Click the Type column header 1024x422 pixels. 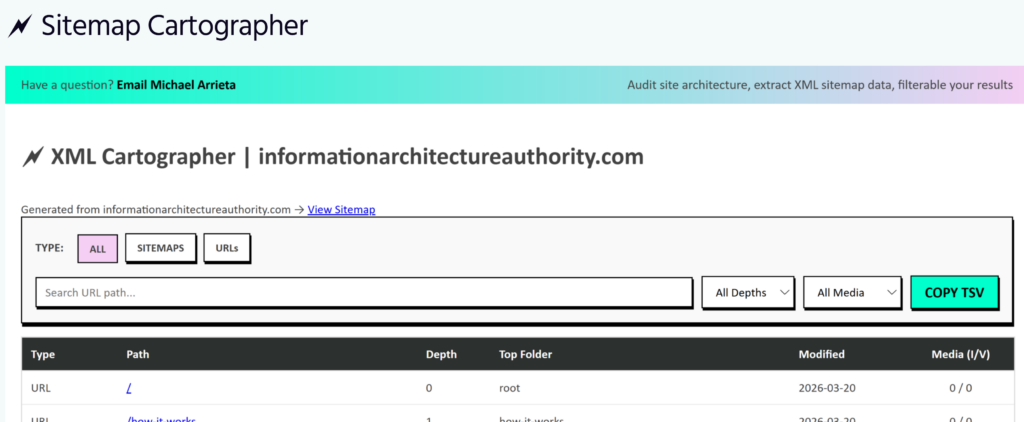pos(43,355)
